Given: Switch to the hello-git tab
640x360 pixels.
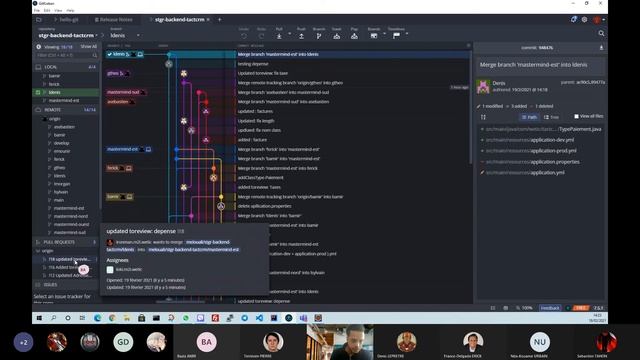Looking at the screenshot, I should (x=67, y=20).
